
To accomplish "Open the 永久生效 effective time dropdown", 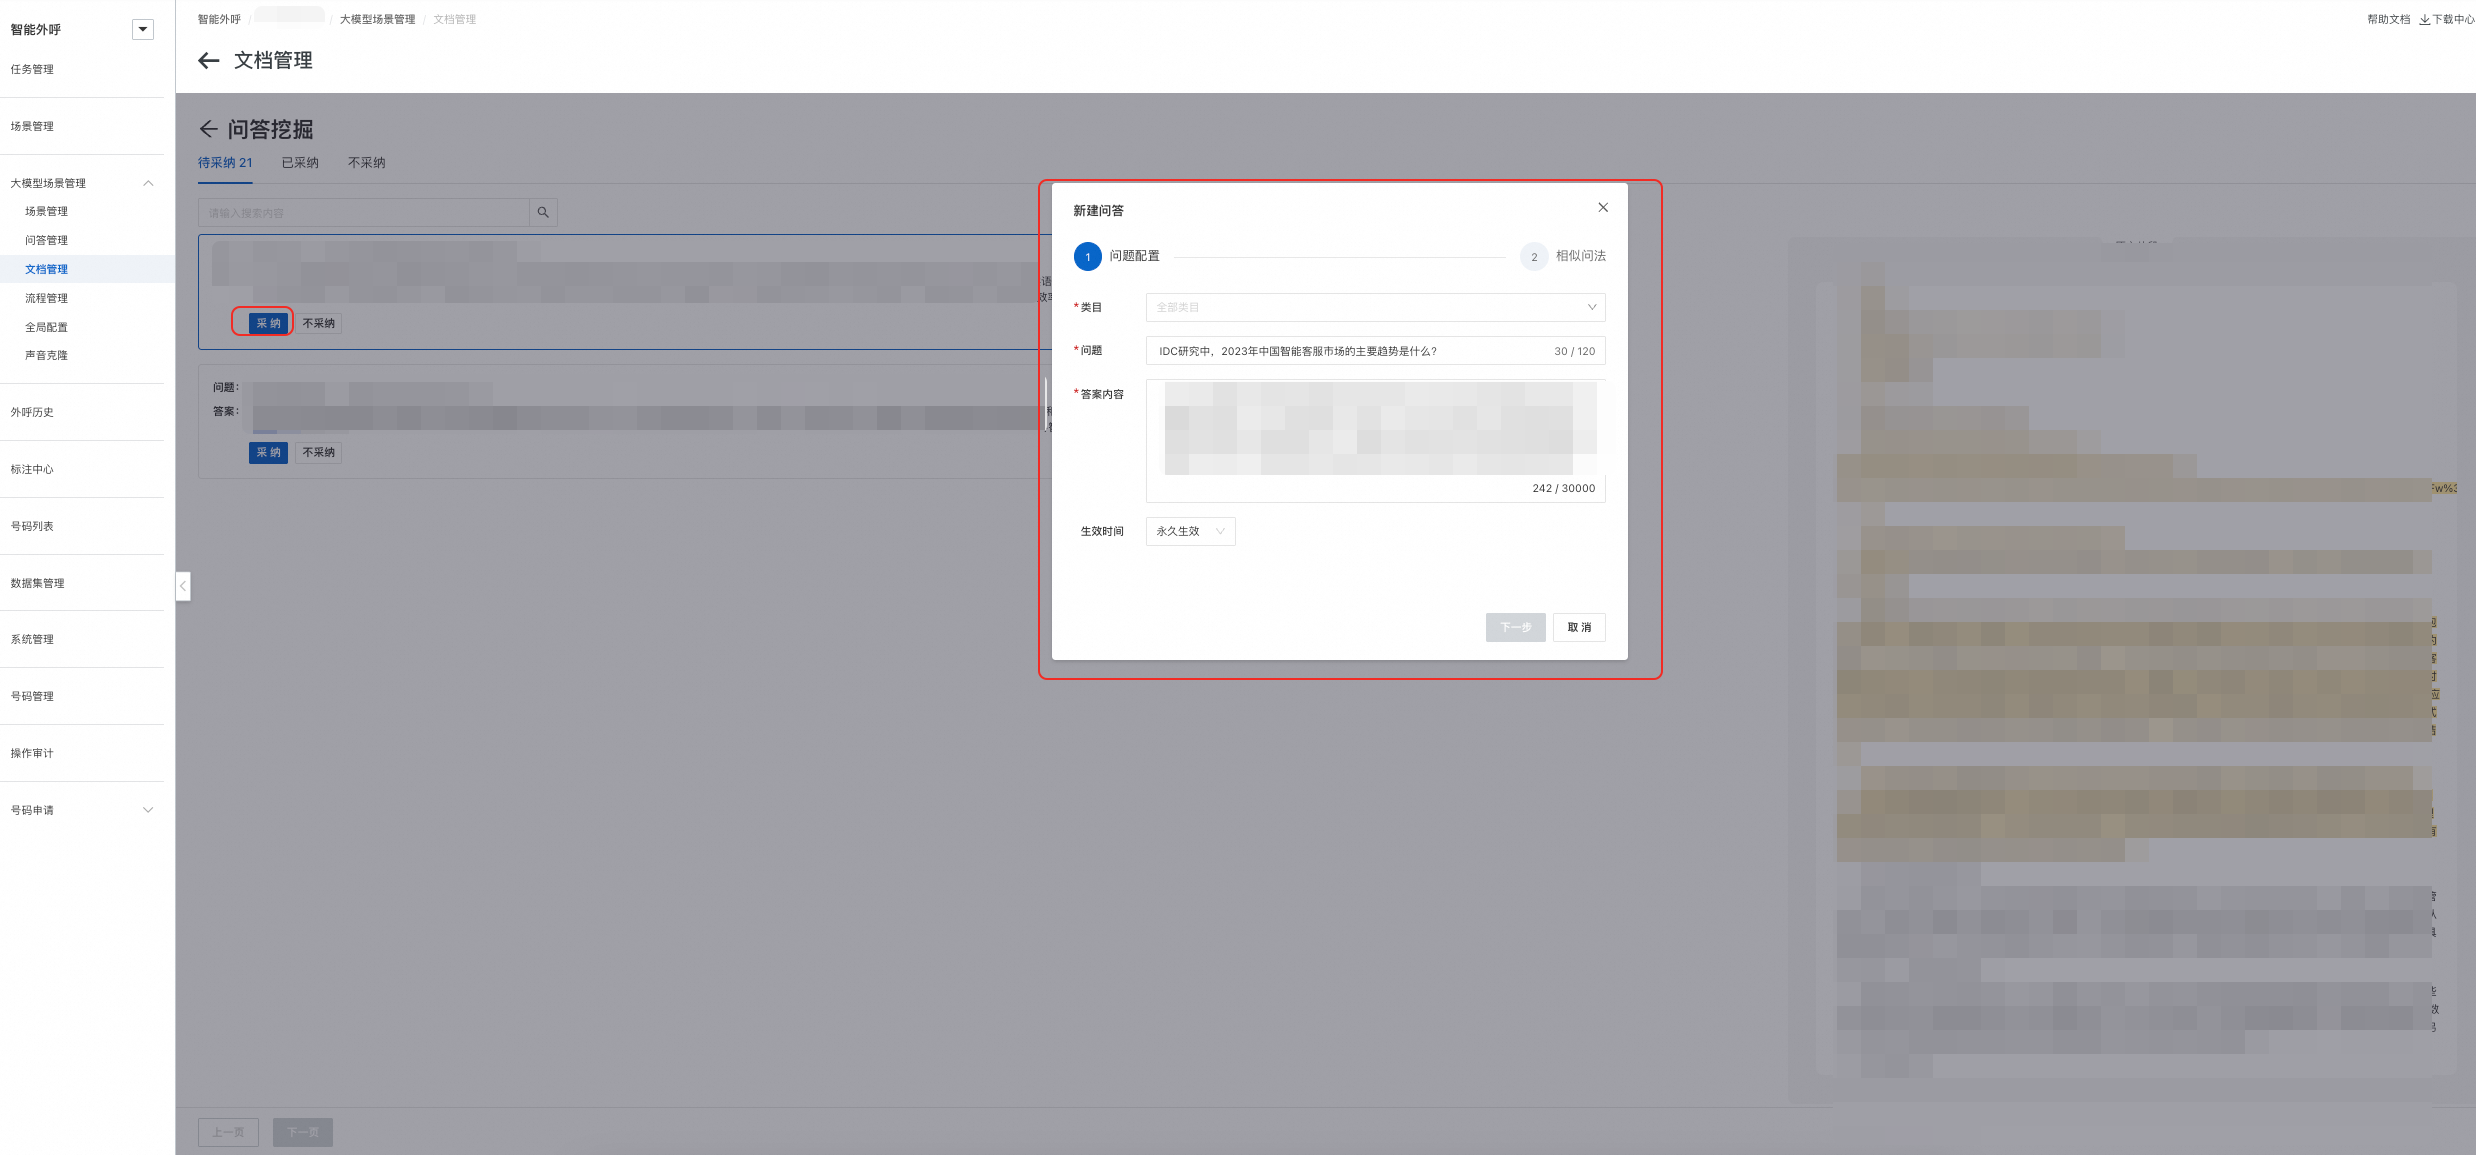I will [1190, 531].
